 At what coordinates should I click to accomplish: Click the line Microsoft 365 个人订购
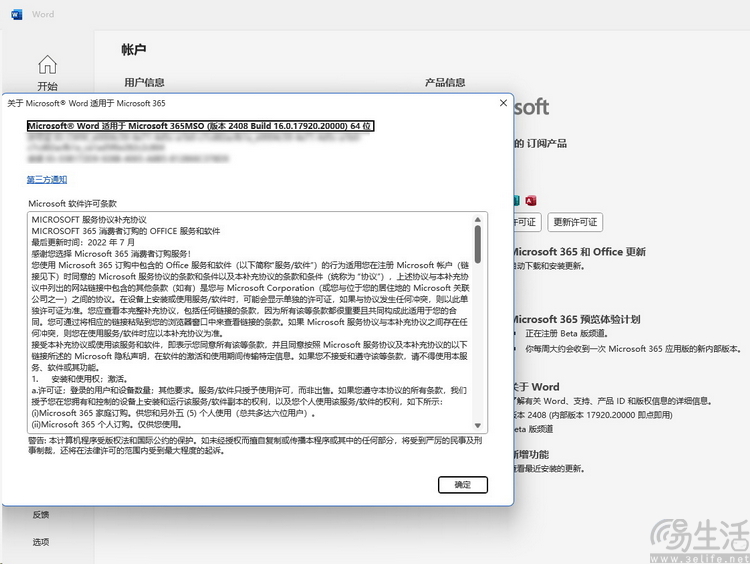coord(107,424)
